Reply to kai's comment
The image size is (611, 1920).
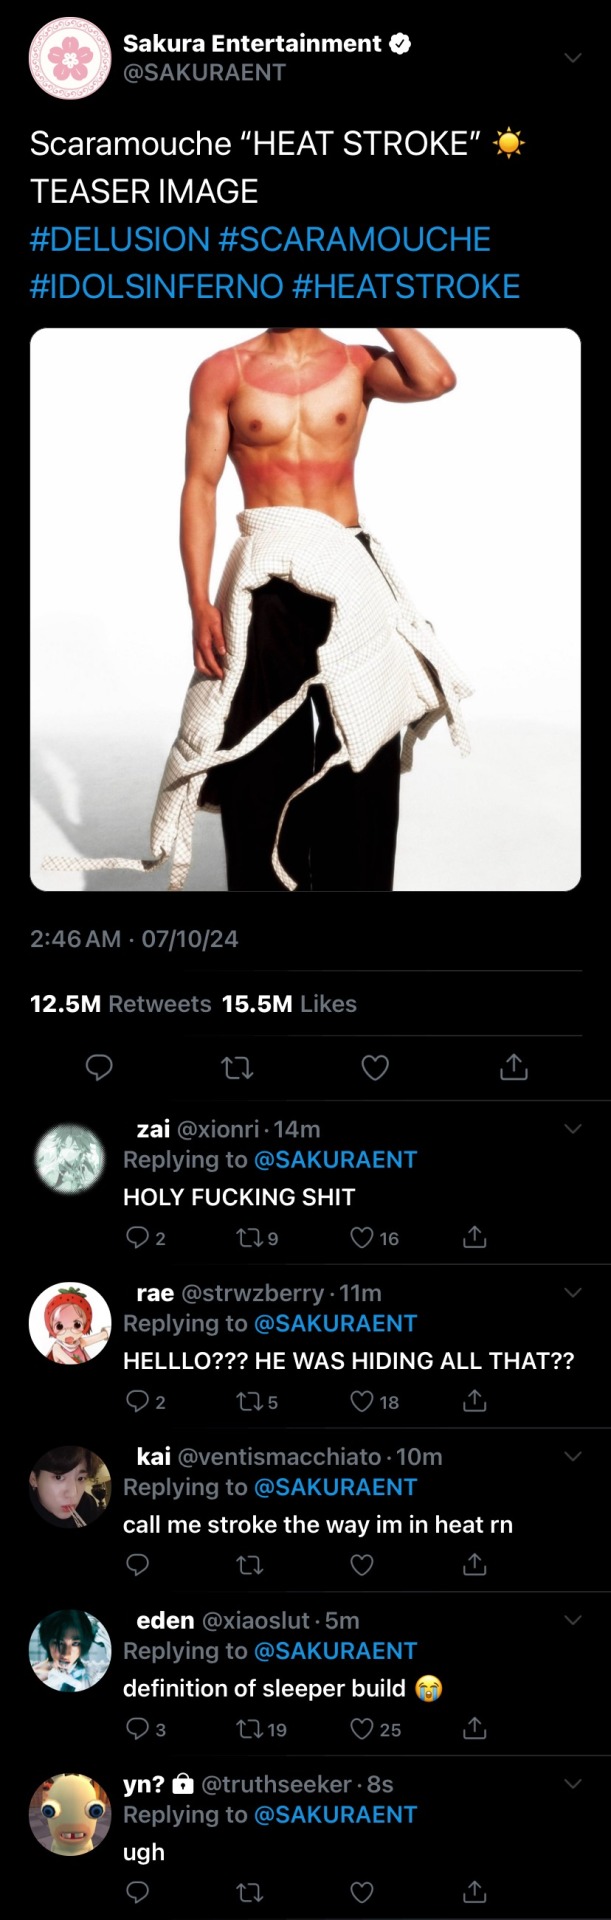[138, 1564]
